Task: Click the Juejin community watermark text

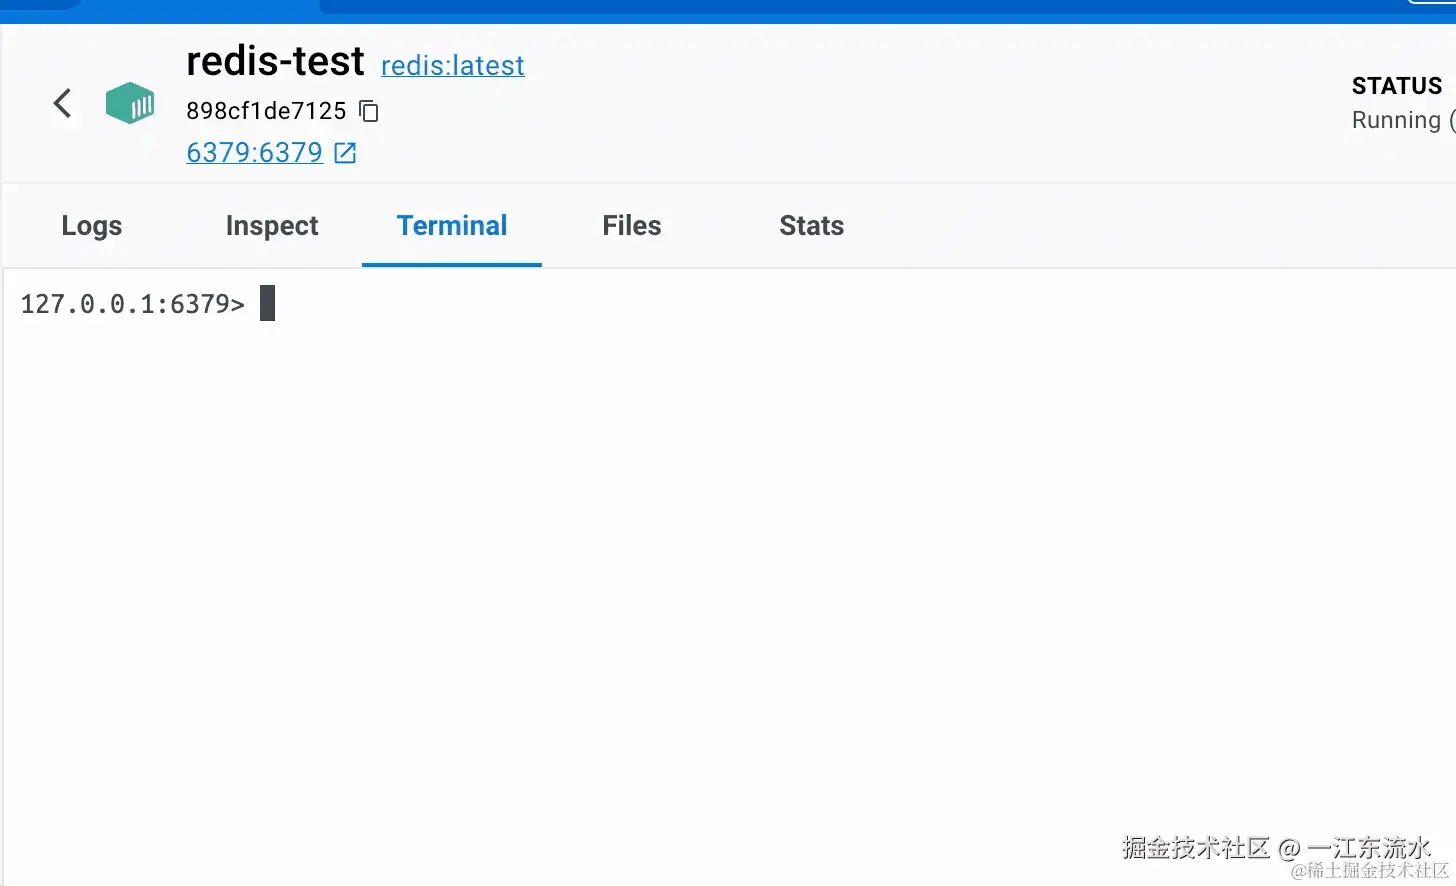Action: 1276,848
